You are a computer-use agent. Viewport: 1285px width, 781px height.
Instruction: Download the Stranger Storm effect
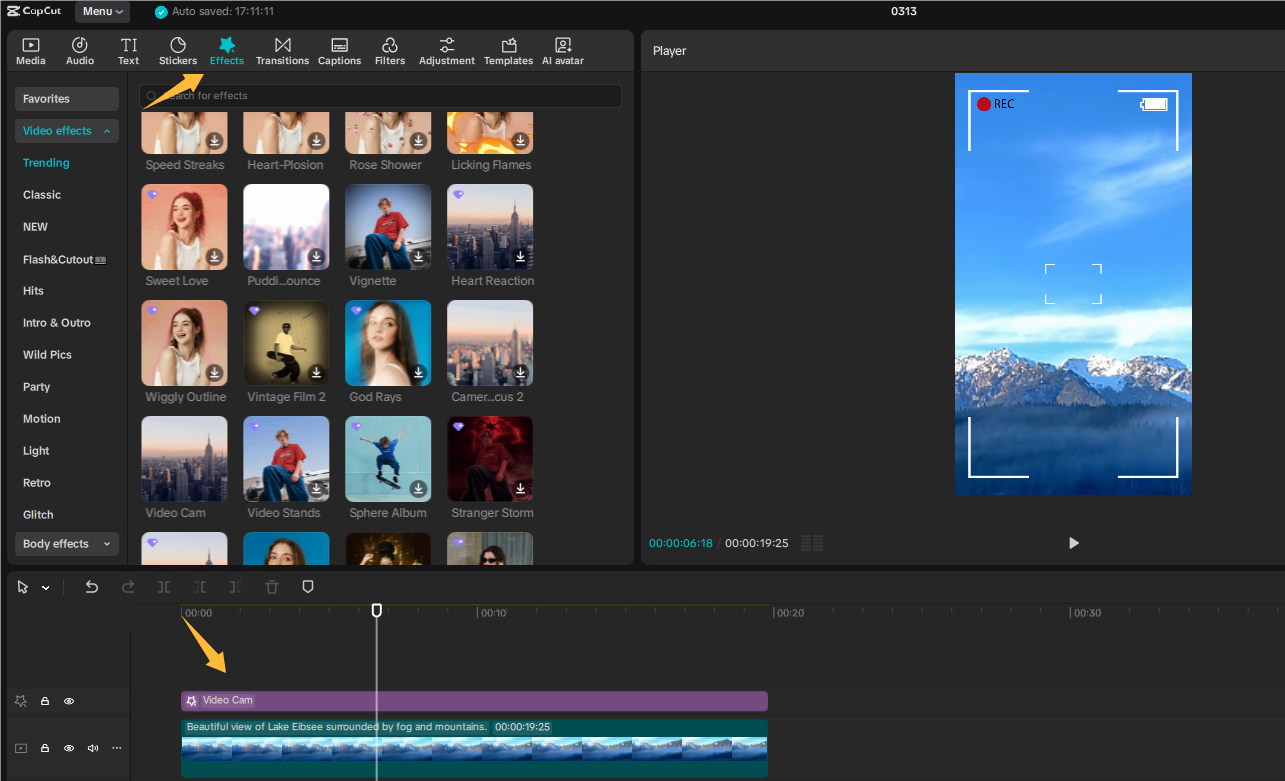pos(520,488)
